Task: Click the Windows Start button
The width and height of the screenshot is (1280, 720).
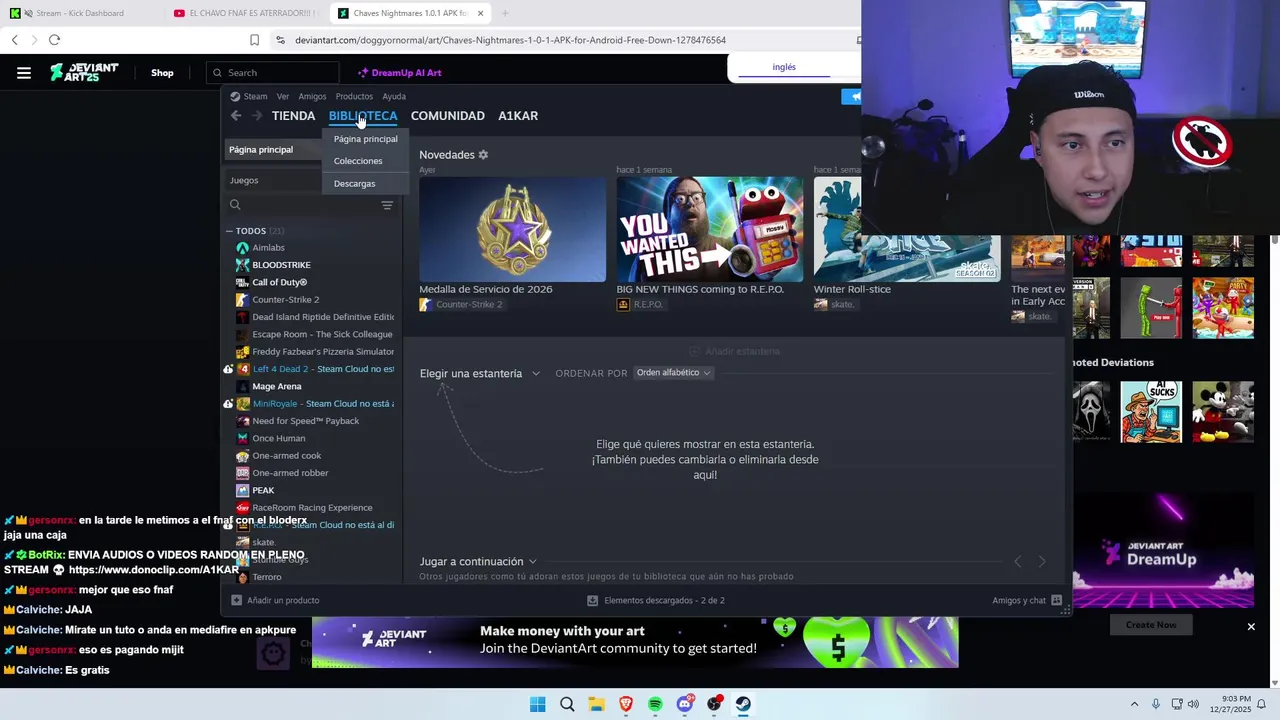Action: 537,704
